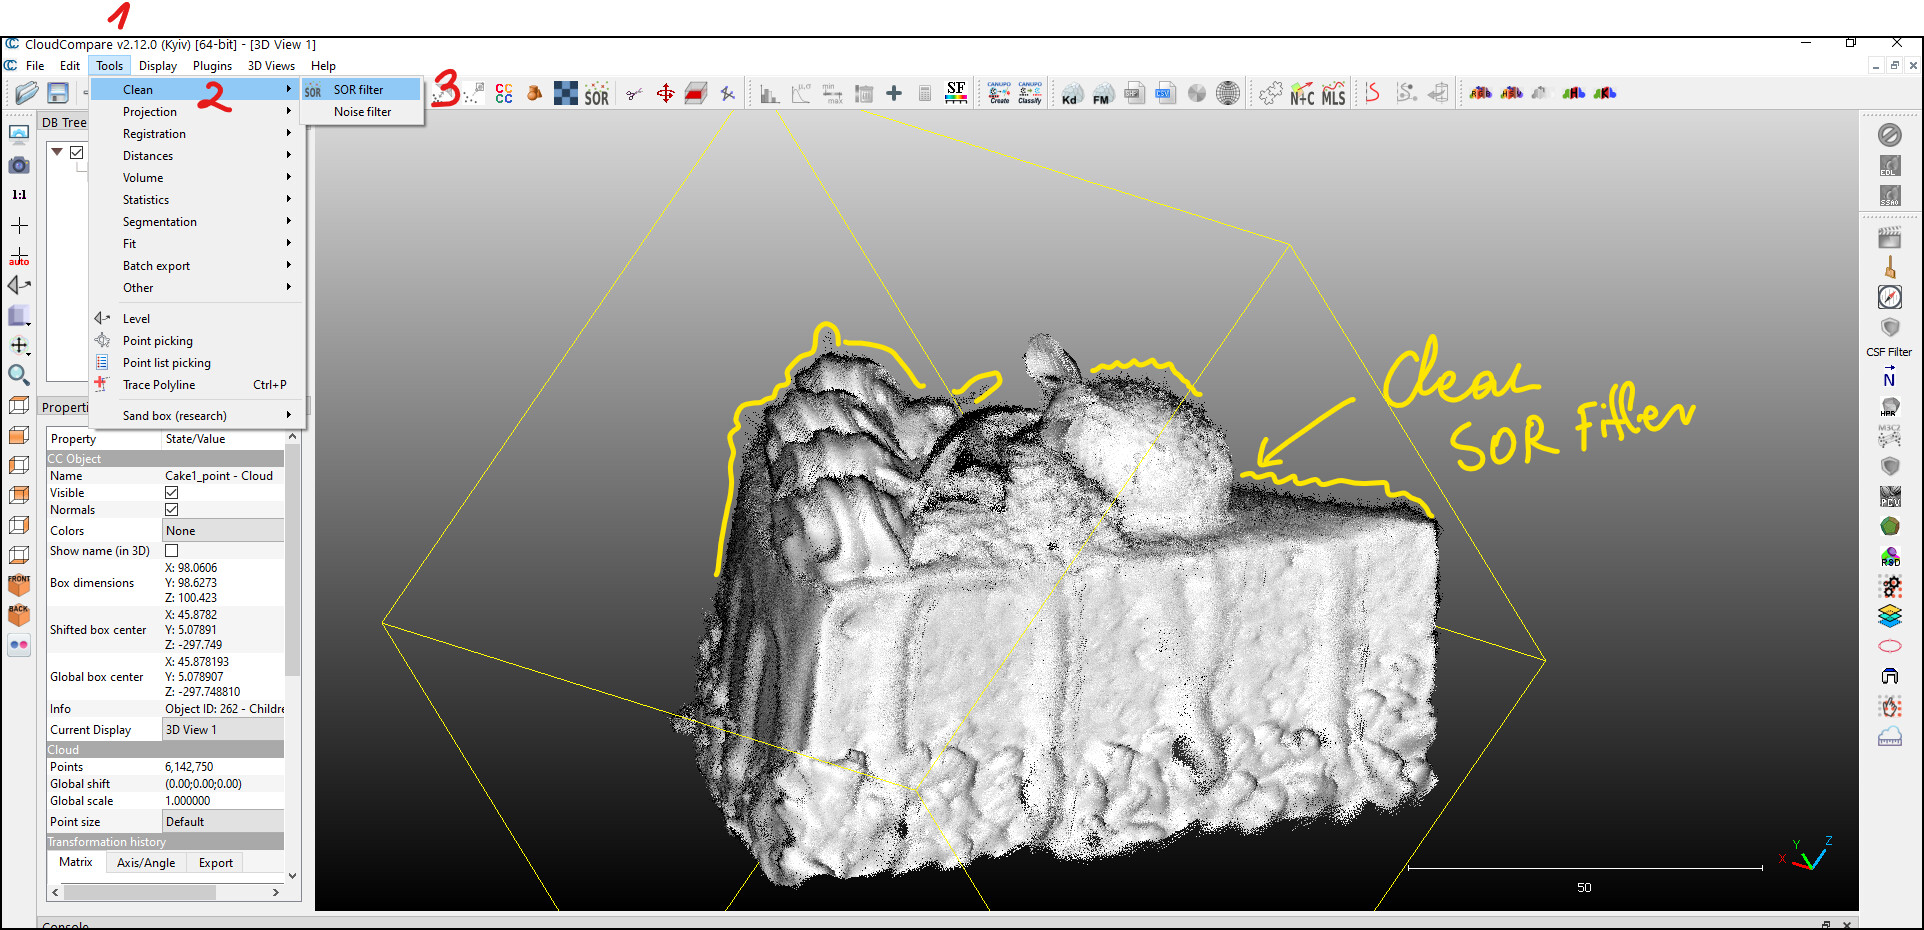Click the SOR filter toolbar icon
1924x930 pixels.
pos(597,94)
